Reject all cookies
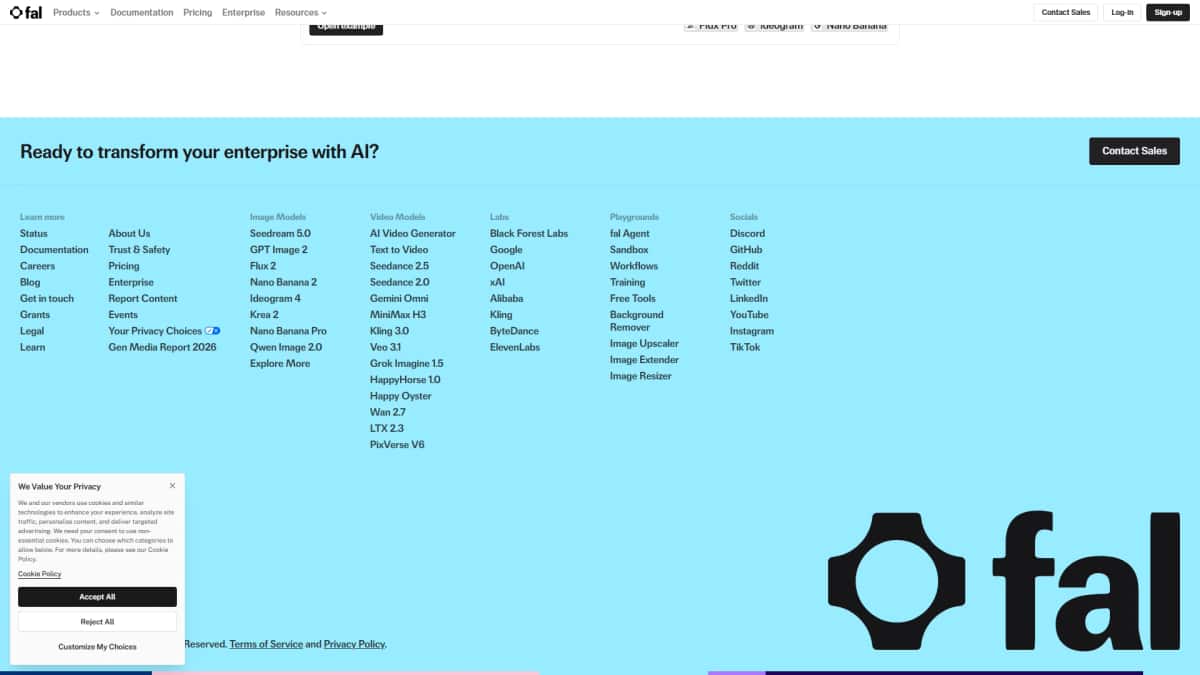 (97, 622)
